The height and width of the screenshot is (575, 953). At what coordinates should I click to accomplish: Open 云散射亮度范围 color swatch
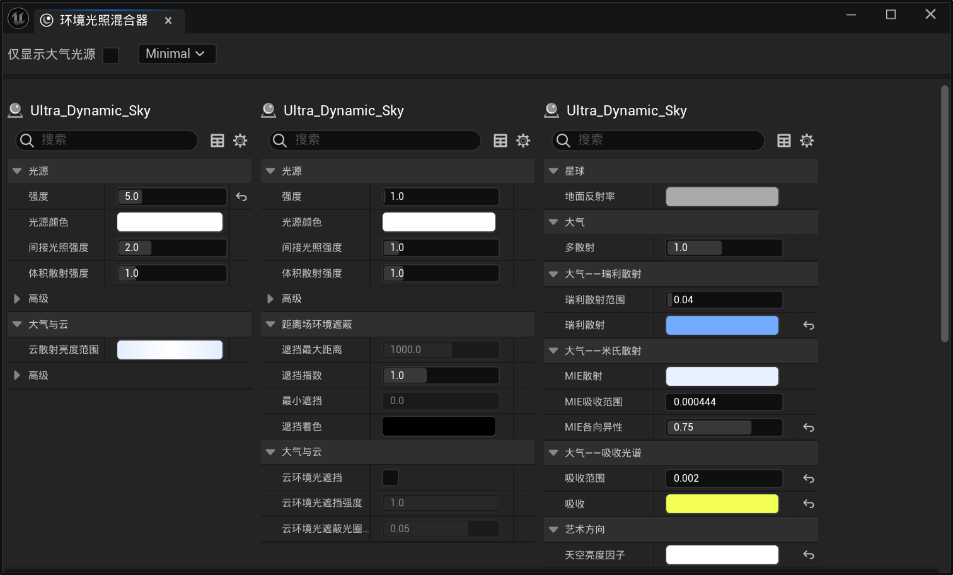coord(170,349)
